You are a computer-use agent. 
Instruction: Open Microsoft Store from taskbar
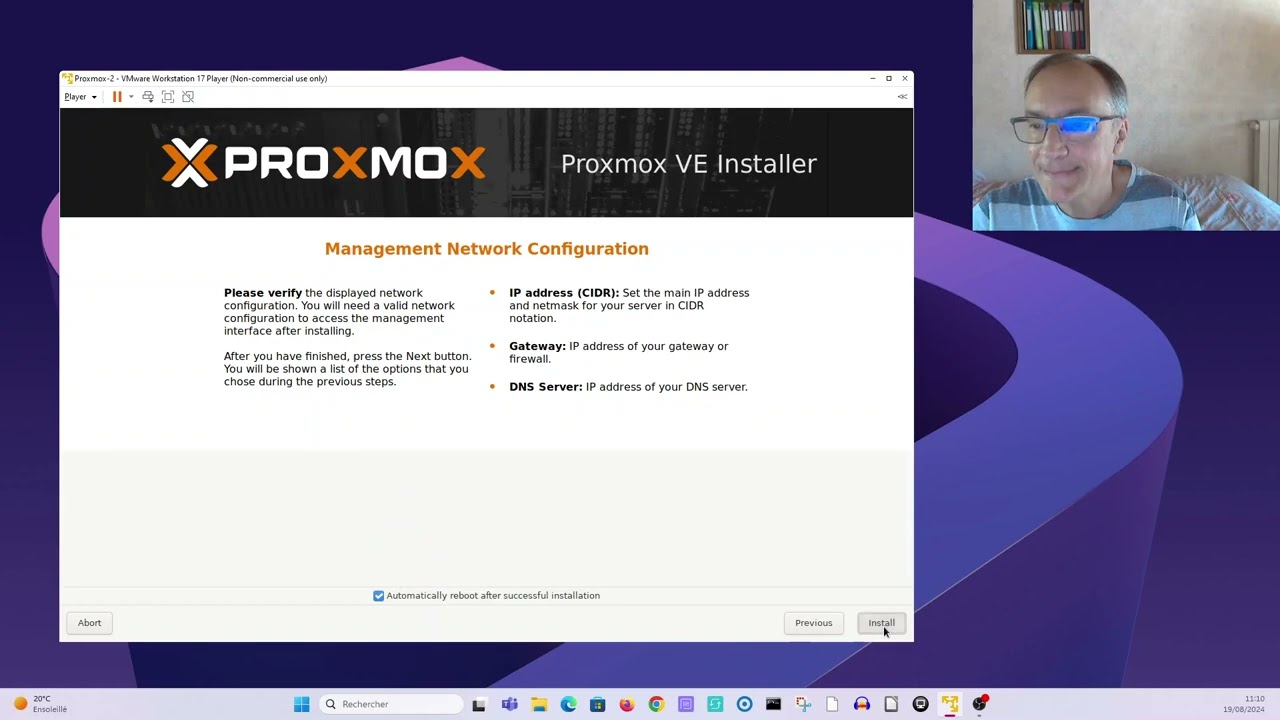click(597, 704)
